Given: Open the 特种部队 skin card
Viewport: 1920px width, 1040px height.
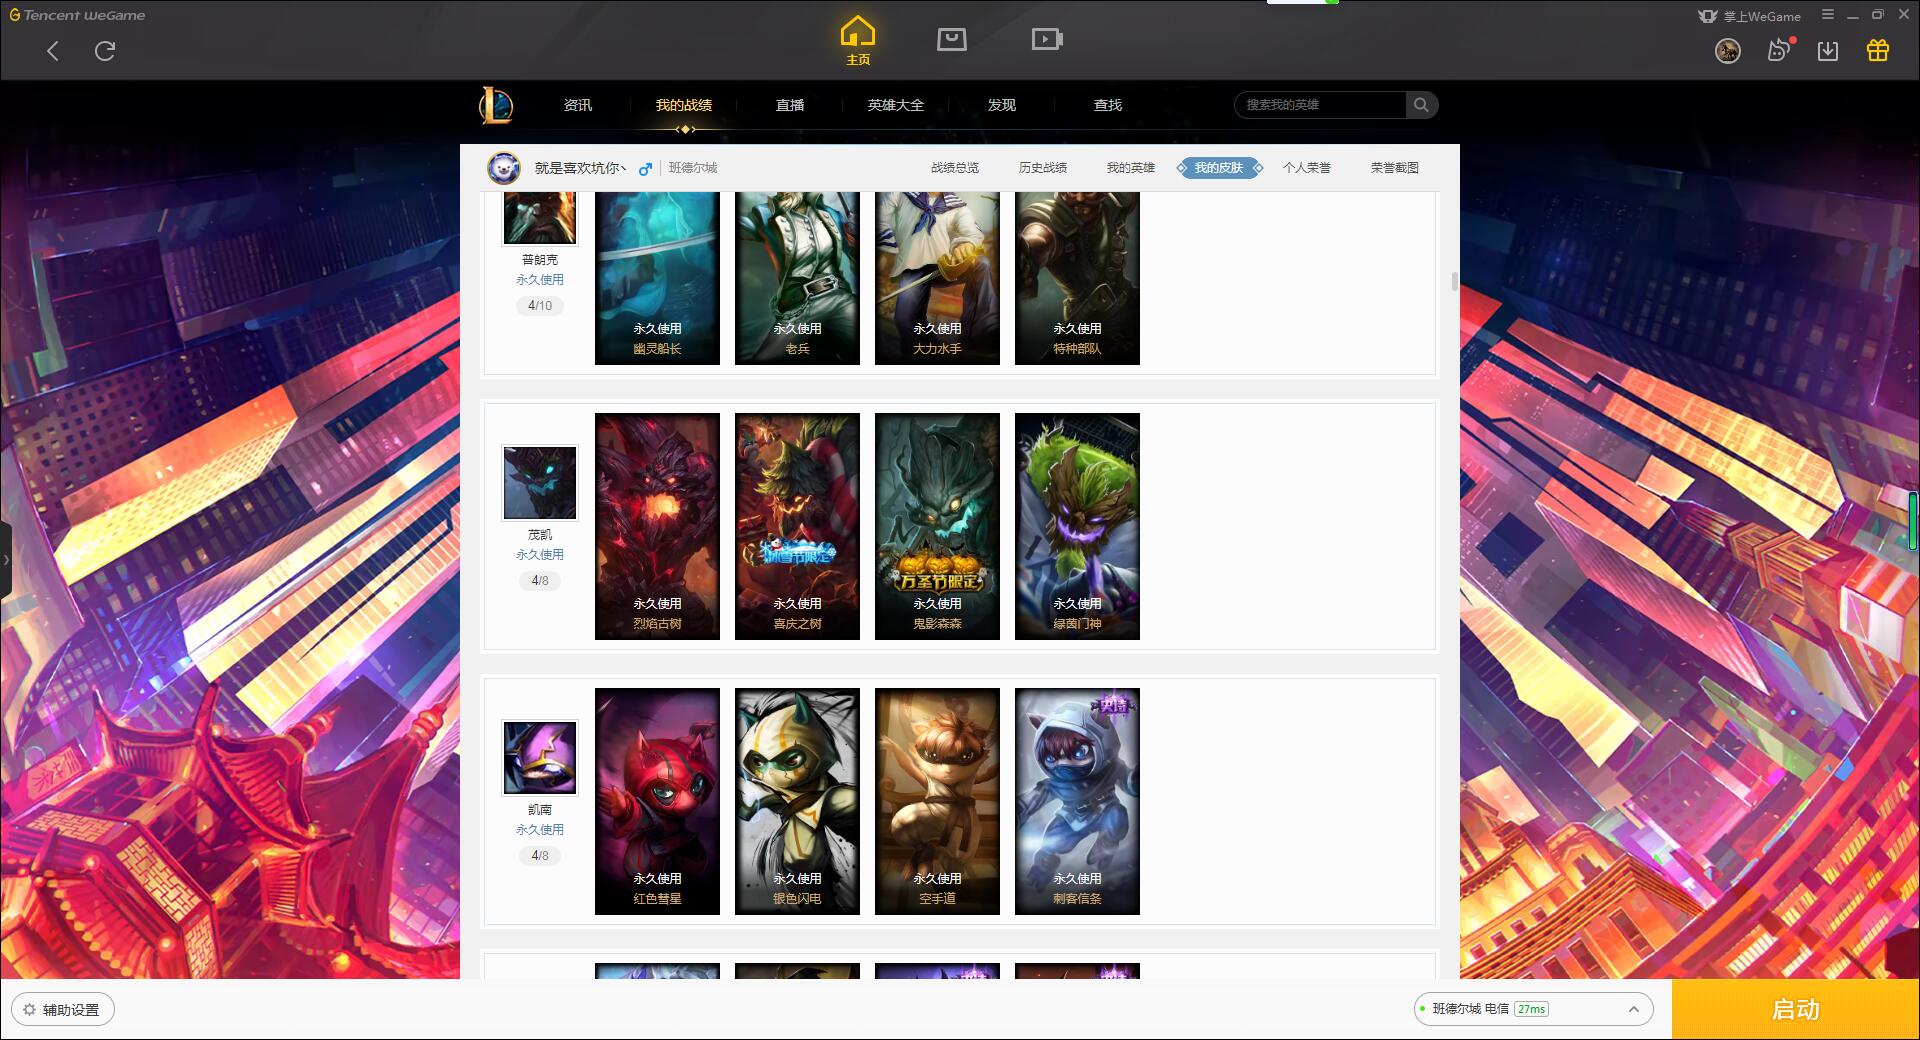Looking at the screenshot, I should pyautogui.click(x=1077, y=278).
